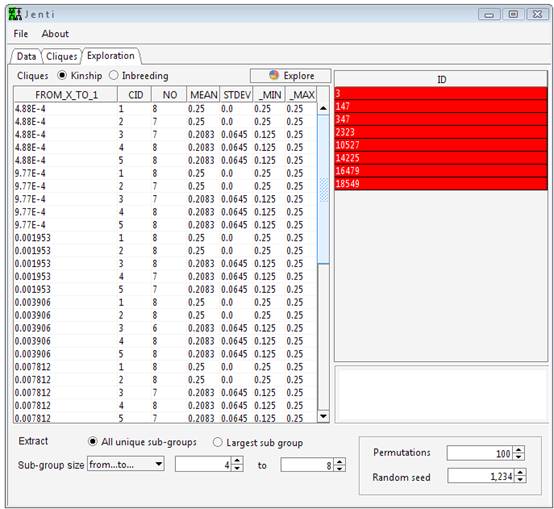The width and height of the screenshot is (554, 509).
Task: Increment the sub-group minimum size spinner
Action: (x=237, y=461)
